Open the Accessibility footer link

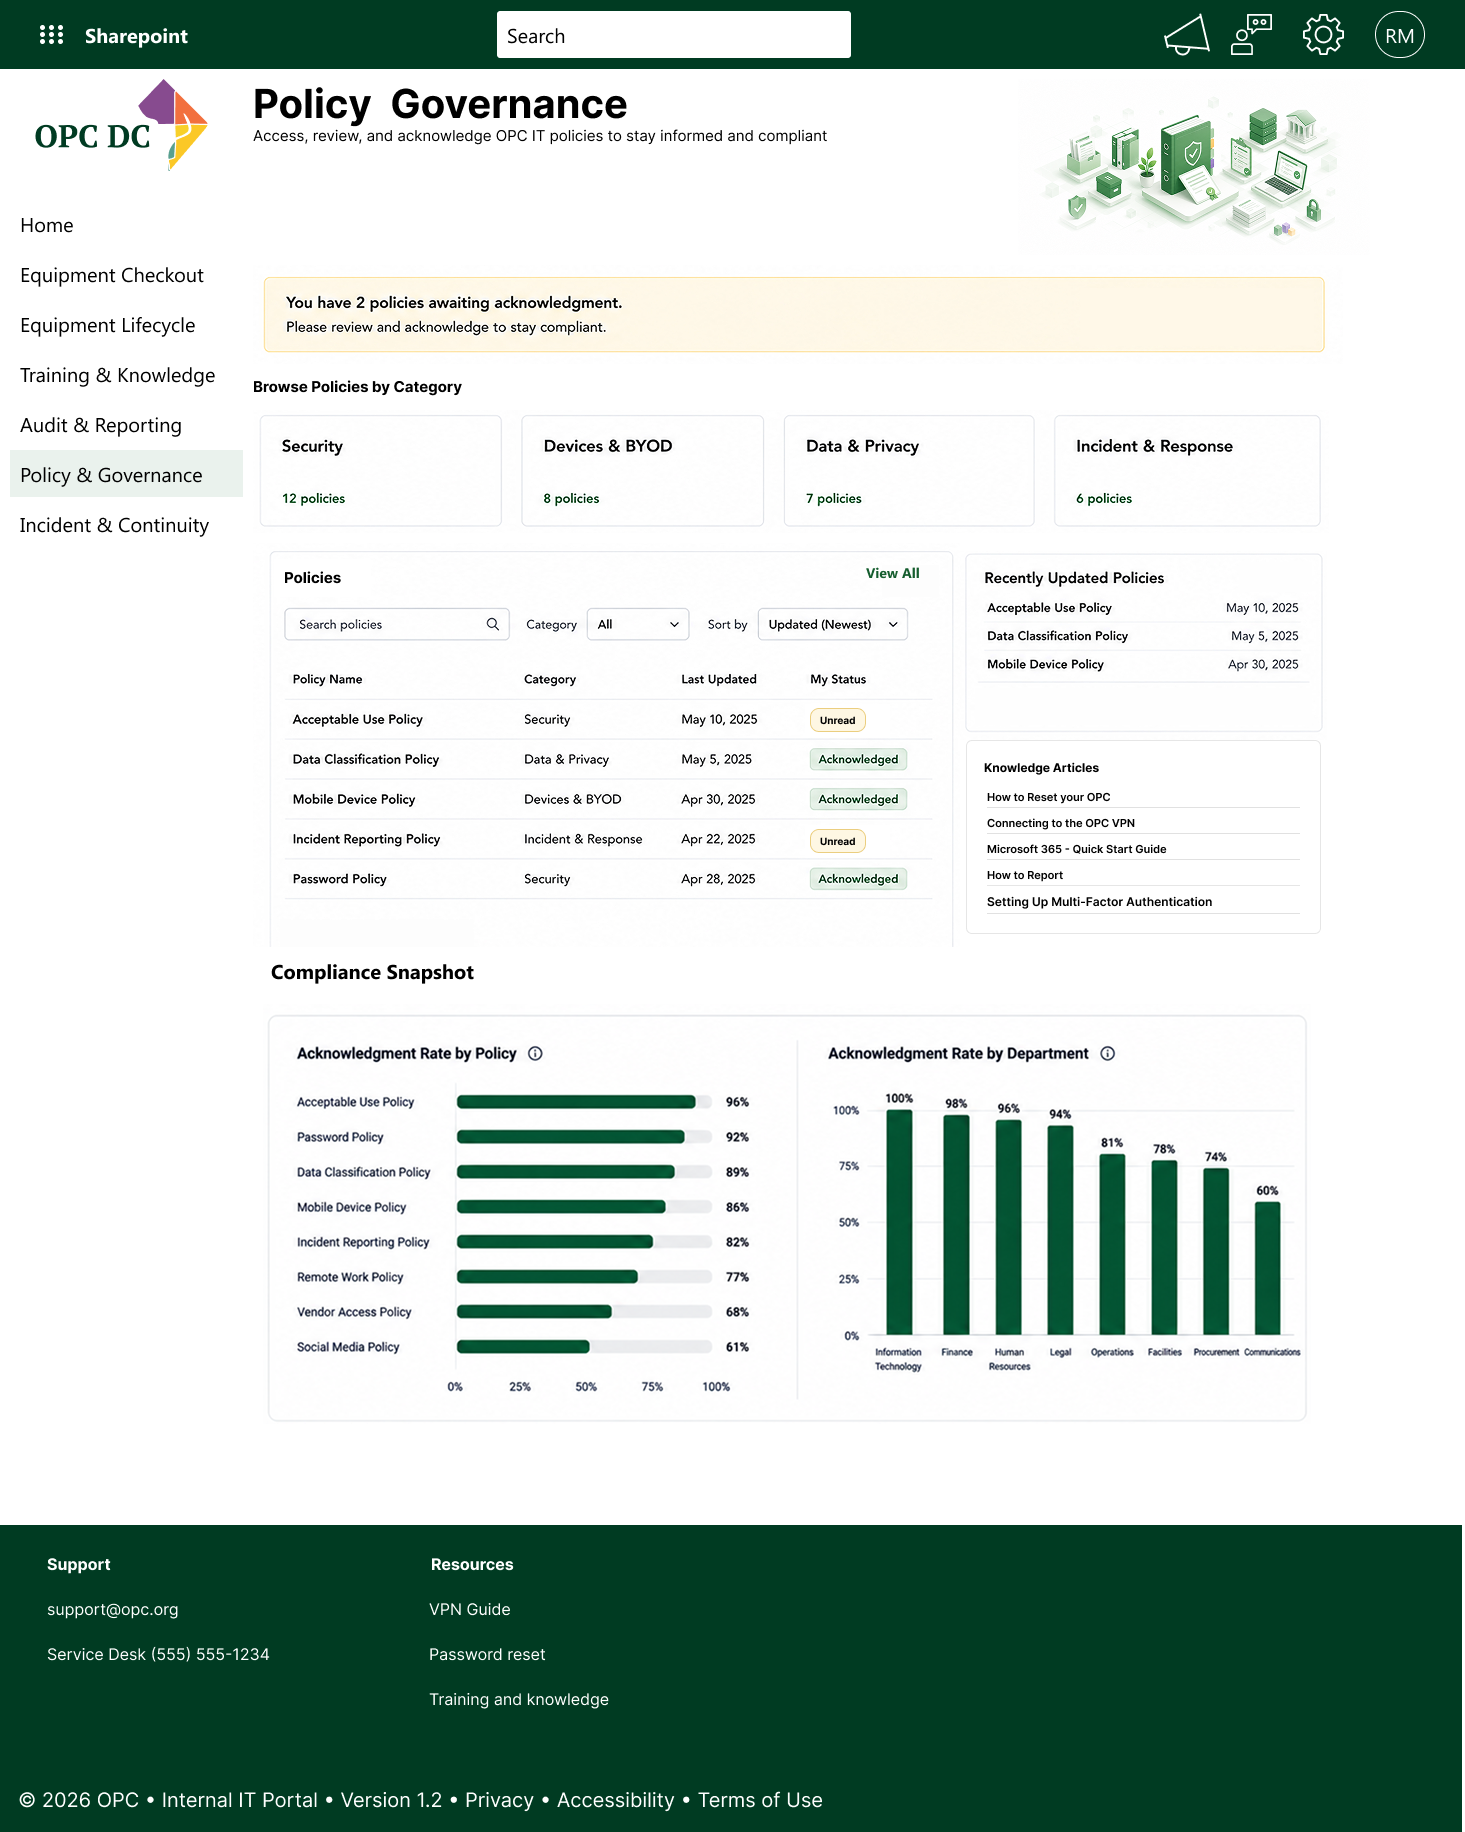pyautogui.click(x=616, y=1800)
